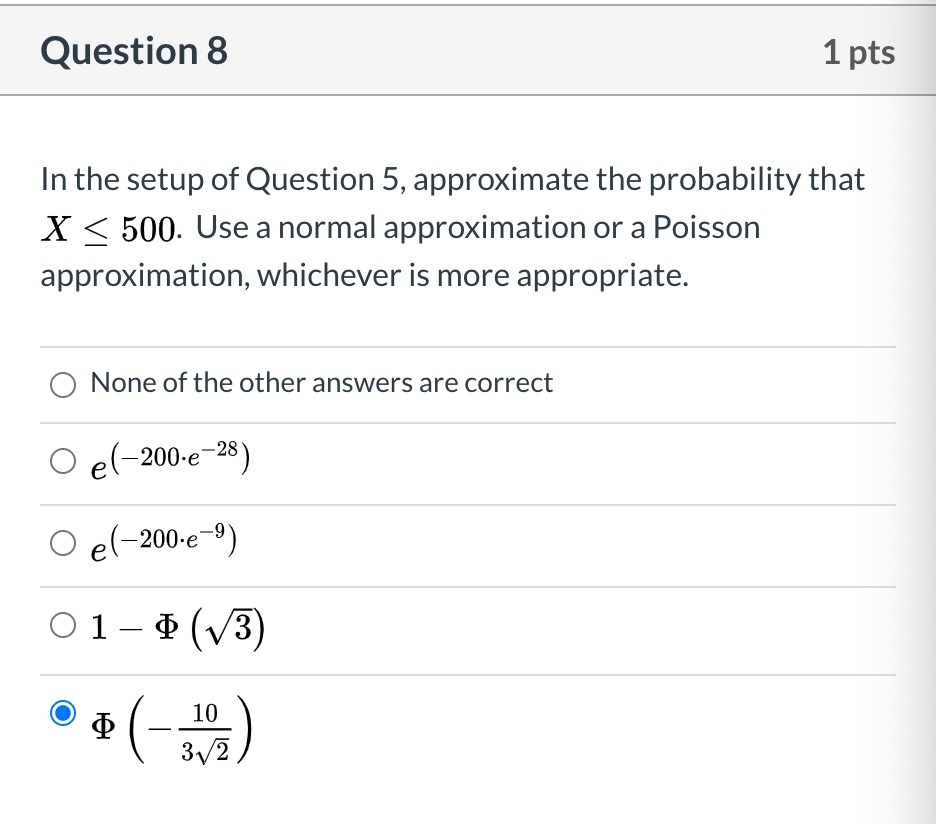Click the e^(-200·e^-28) formula label
This screenshot has height=824, width=936.
169,463
